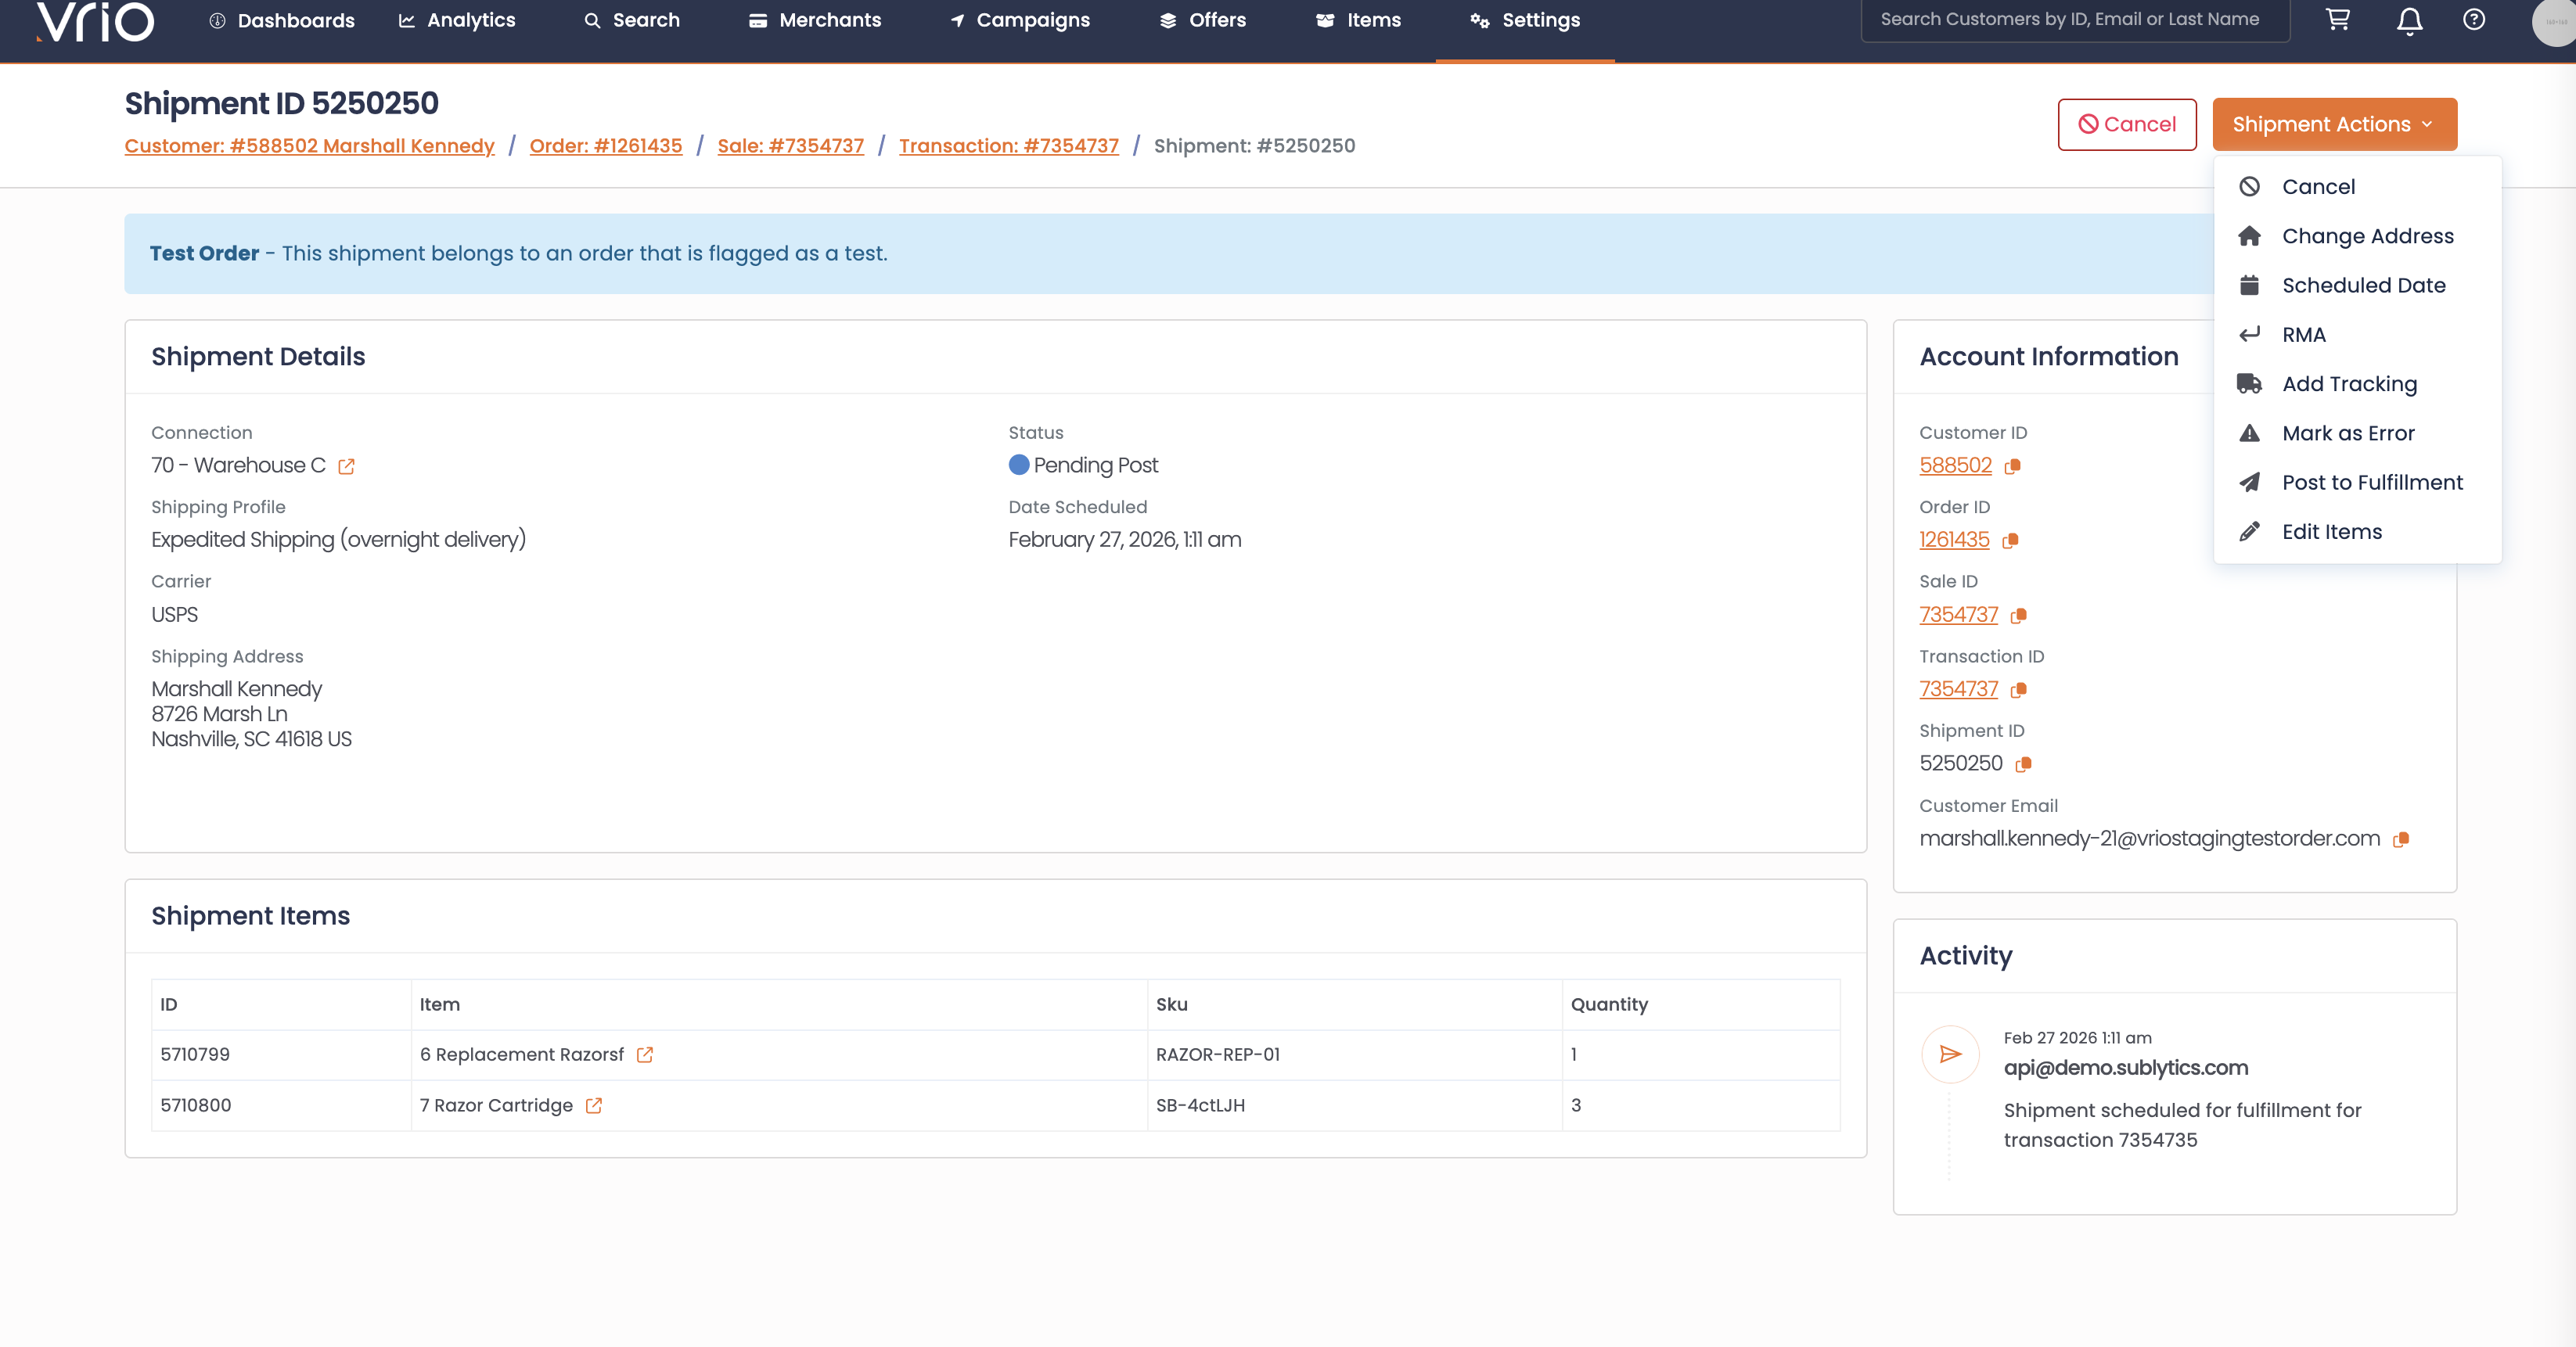The height and width of the screenshot is (1347, 2576).
Task: Choose Post to Fulfillment option
Action: pyautogui.click(x=2371, y=482)
